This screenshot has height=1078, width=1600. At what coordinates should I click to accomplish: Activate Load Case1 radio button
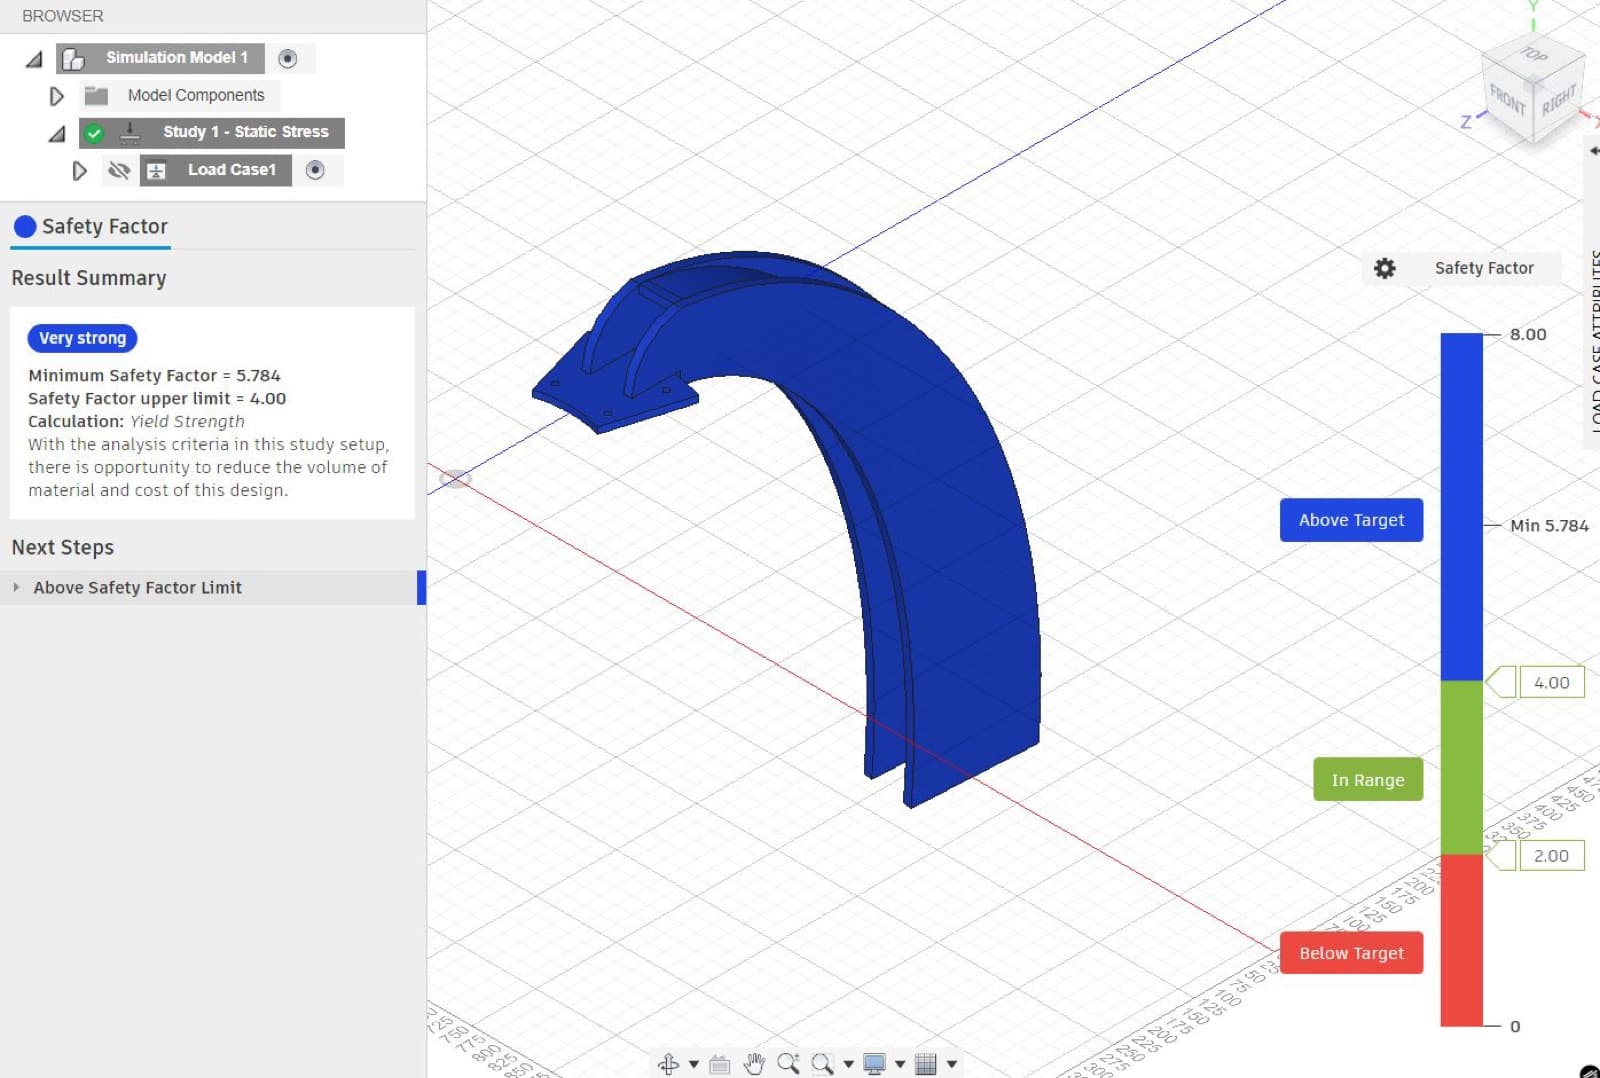click(315, 170)
